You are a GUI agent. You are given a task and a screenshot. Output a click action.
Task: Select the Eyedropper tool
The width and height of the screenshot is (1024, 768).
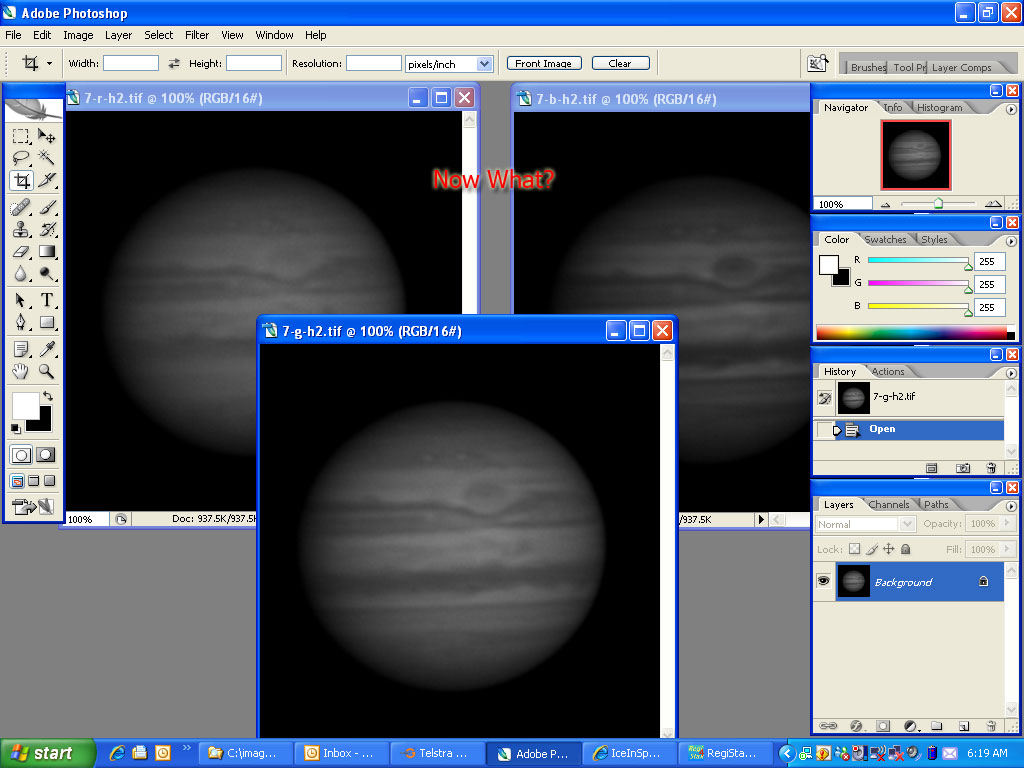(46, 349)
